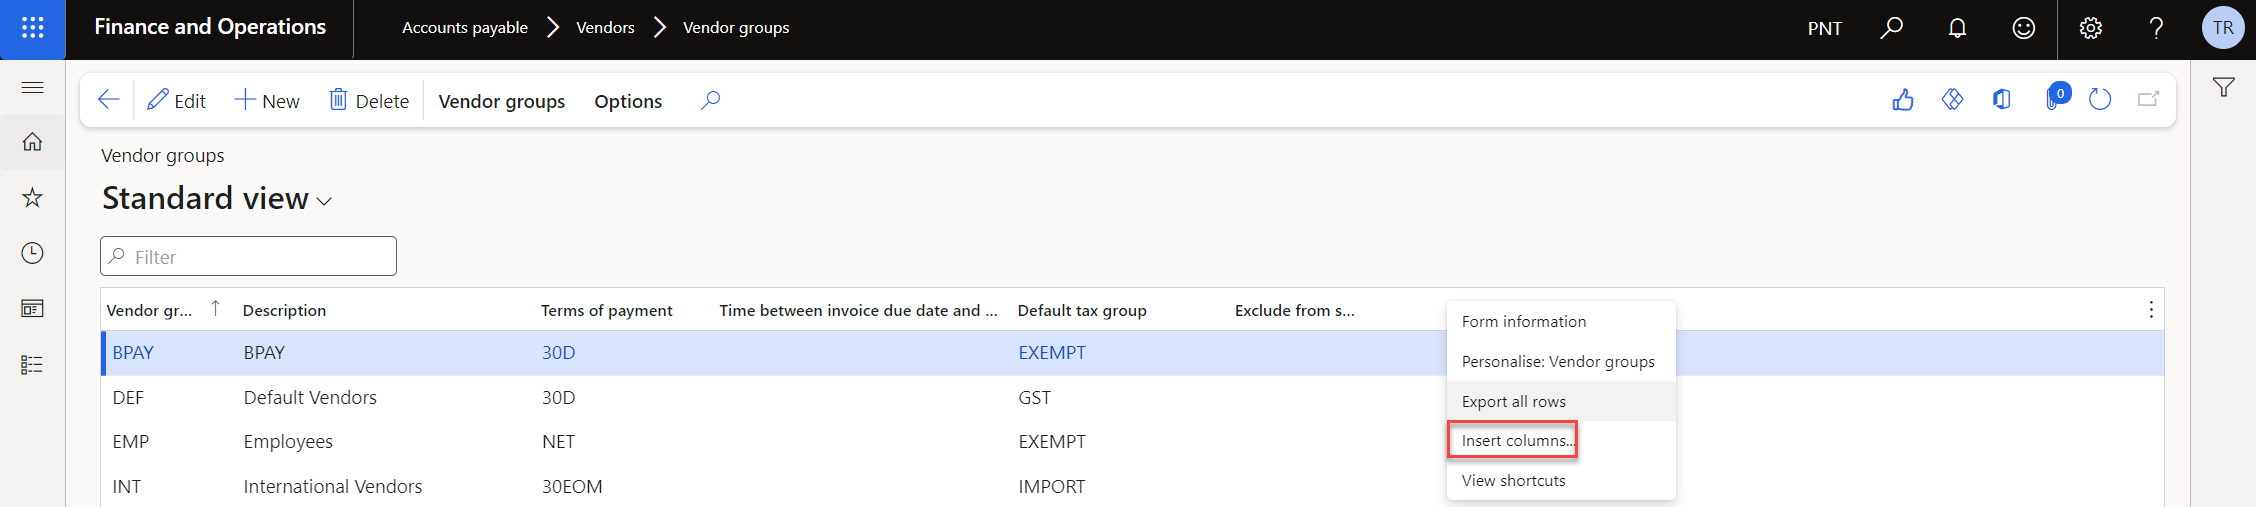
Task: Open Accounts payable breadcrumb
Action: coord(464,28)
